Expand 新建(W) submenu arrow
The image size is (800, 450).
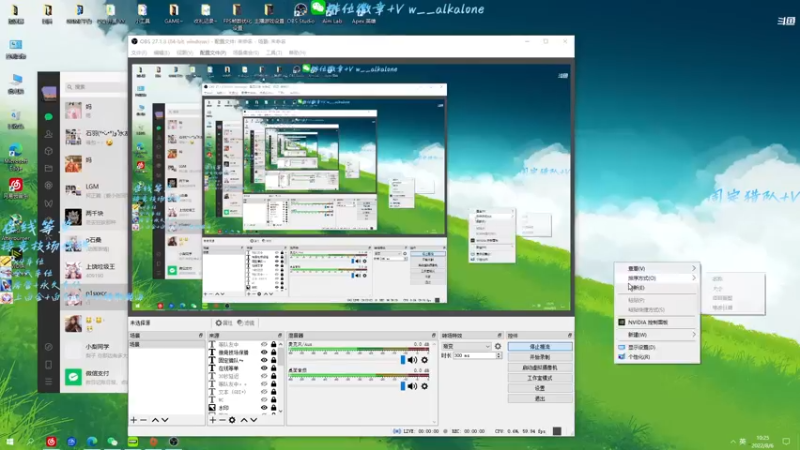694,335
